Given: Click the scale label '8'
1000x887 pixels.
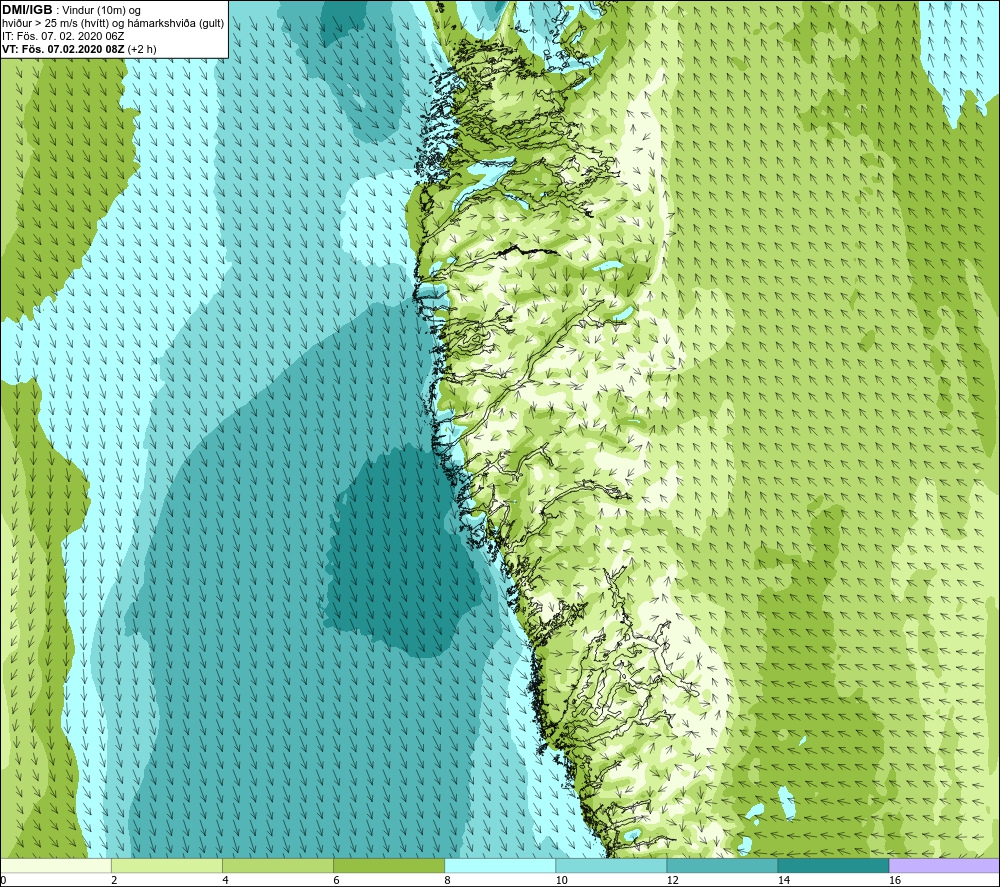Looking at the screenshot, I should click(x=447, y=880).
